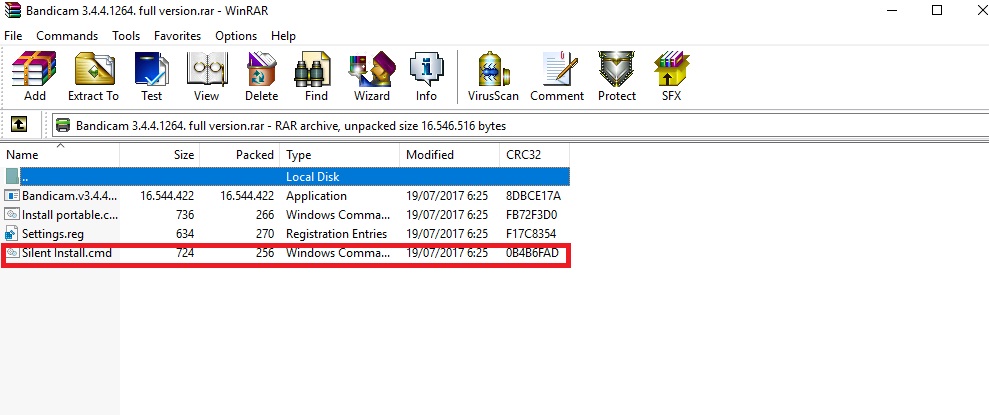
Task: Click CRC value 8DBCE17A
Action: pos(533,196)
